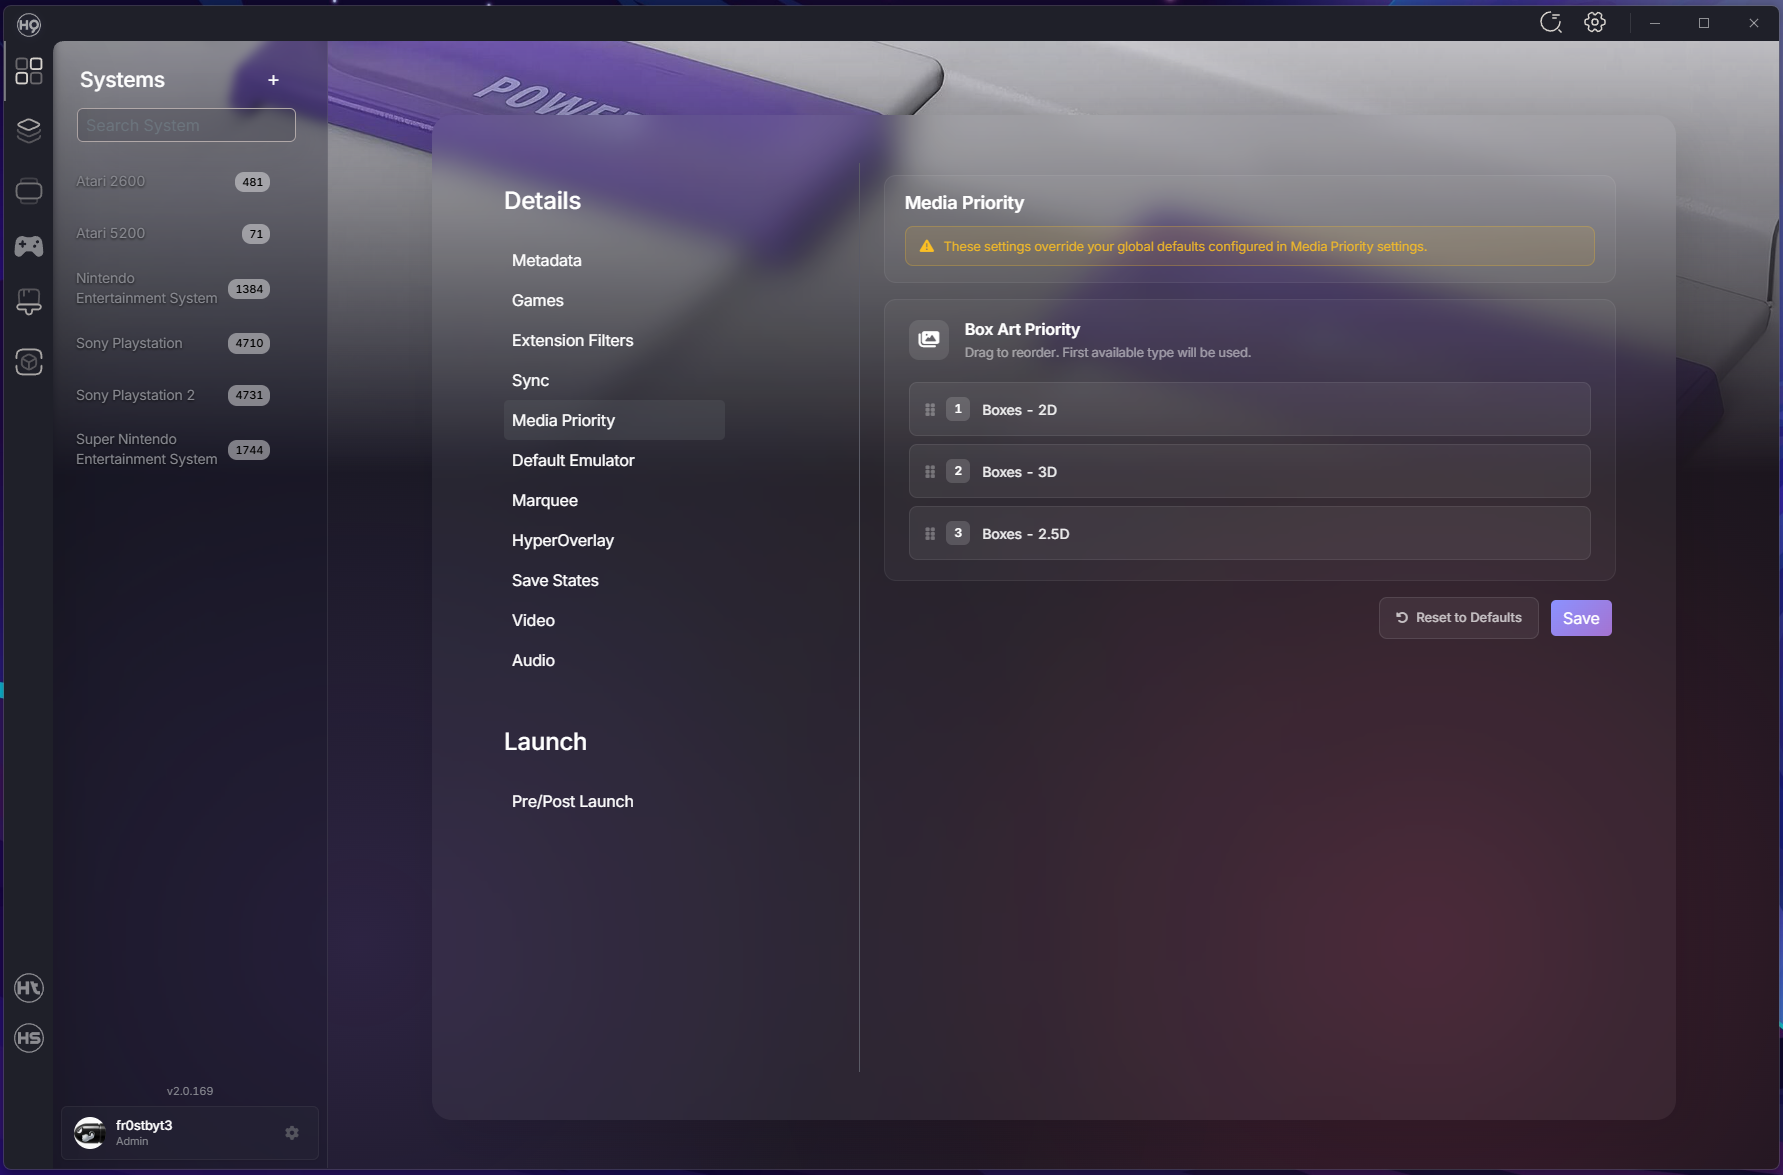The width and height of the screenshot is (1783, 1175).
Task: Click drag handle for Boxes - 2.5D row
Action: [x=930, y=534]
